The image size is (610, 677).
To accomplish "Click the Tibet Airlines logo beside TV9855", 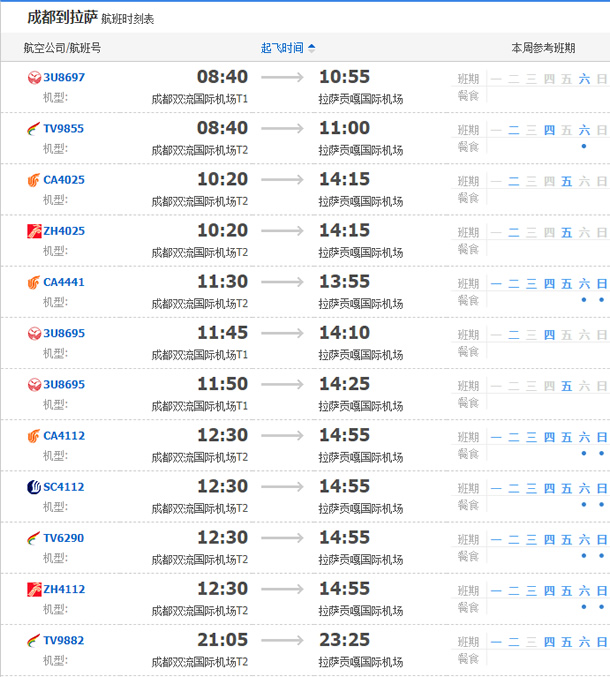I will point(34,129).
